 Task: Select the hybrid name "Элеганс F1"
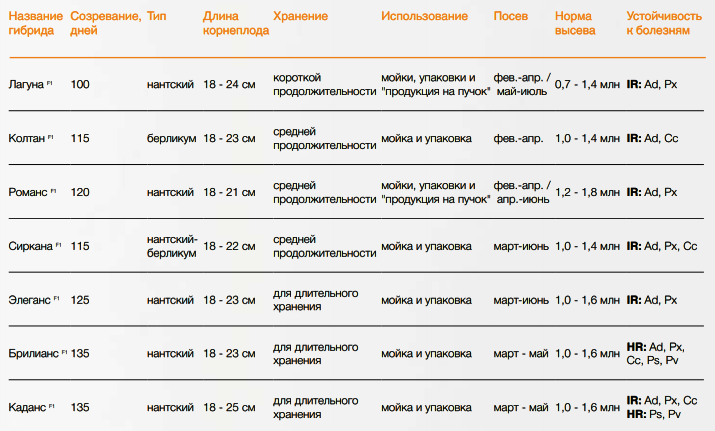[x=34, y=300]
